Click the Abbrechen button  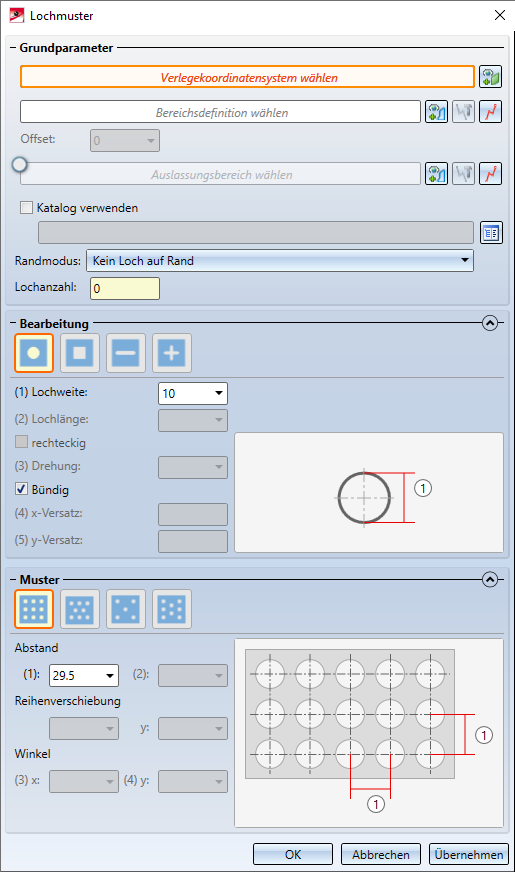pyautogui.click(x=380, y=854)
